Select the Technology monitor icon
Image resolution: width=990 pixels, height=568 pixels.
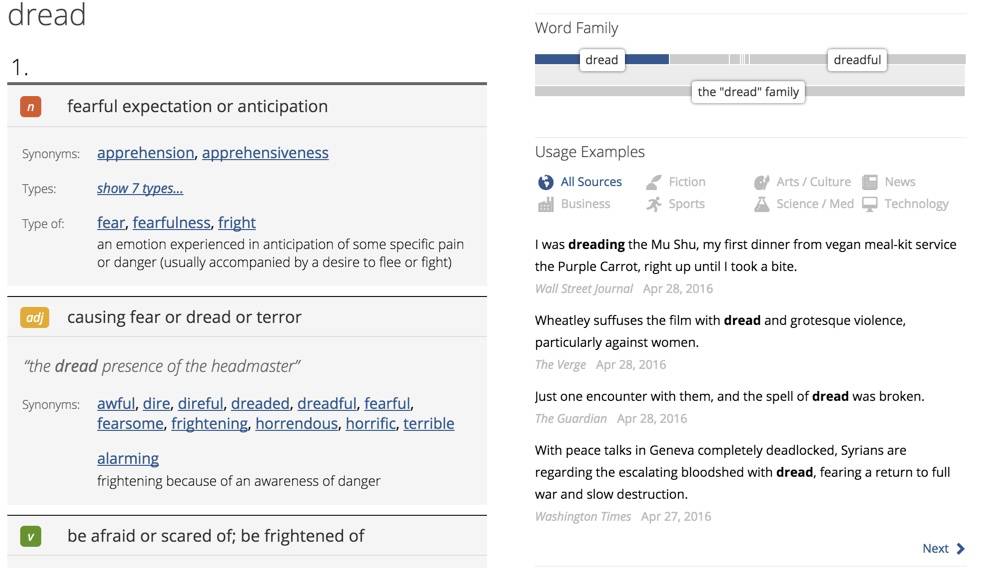coord(870,204)
